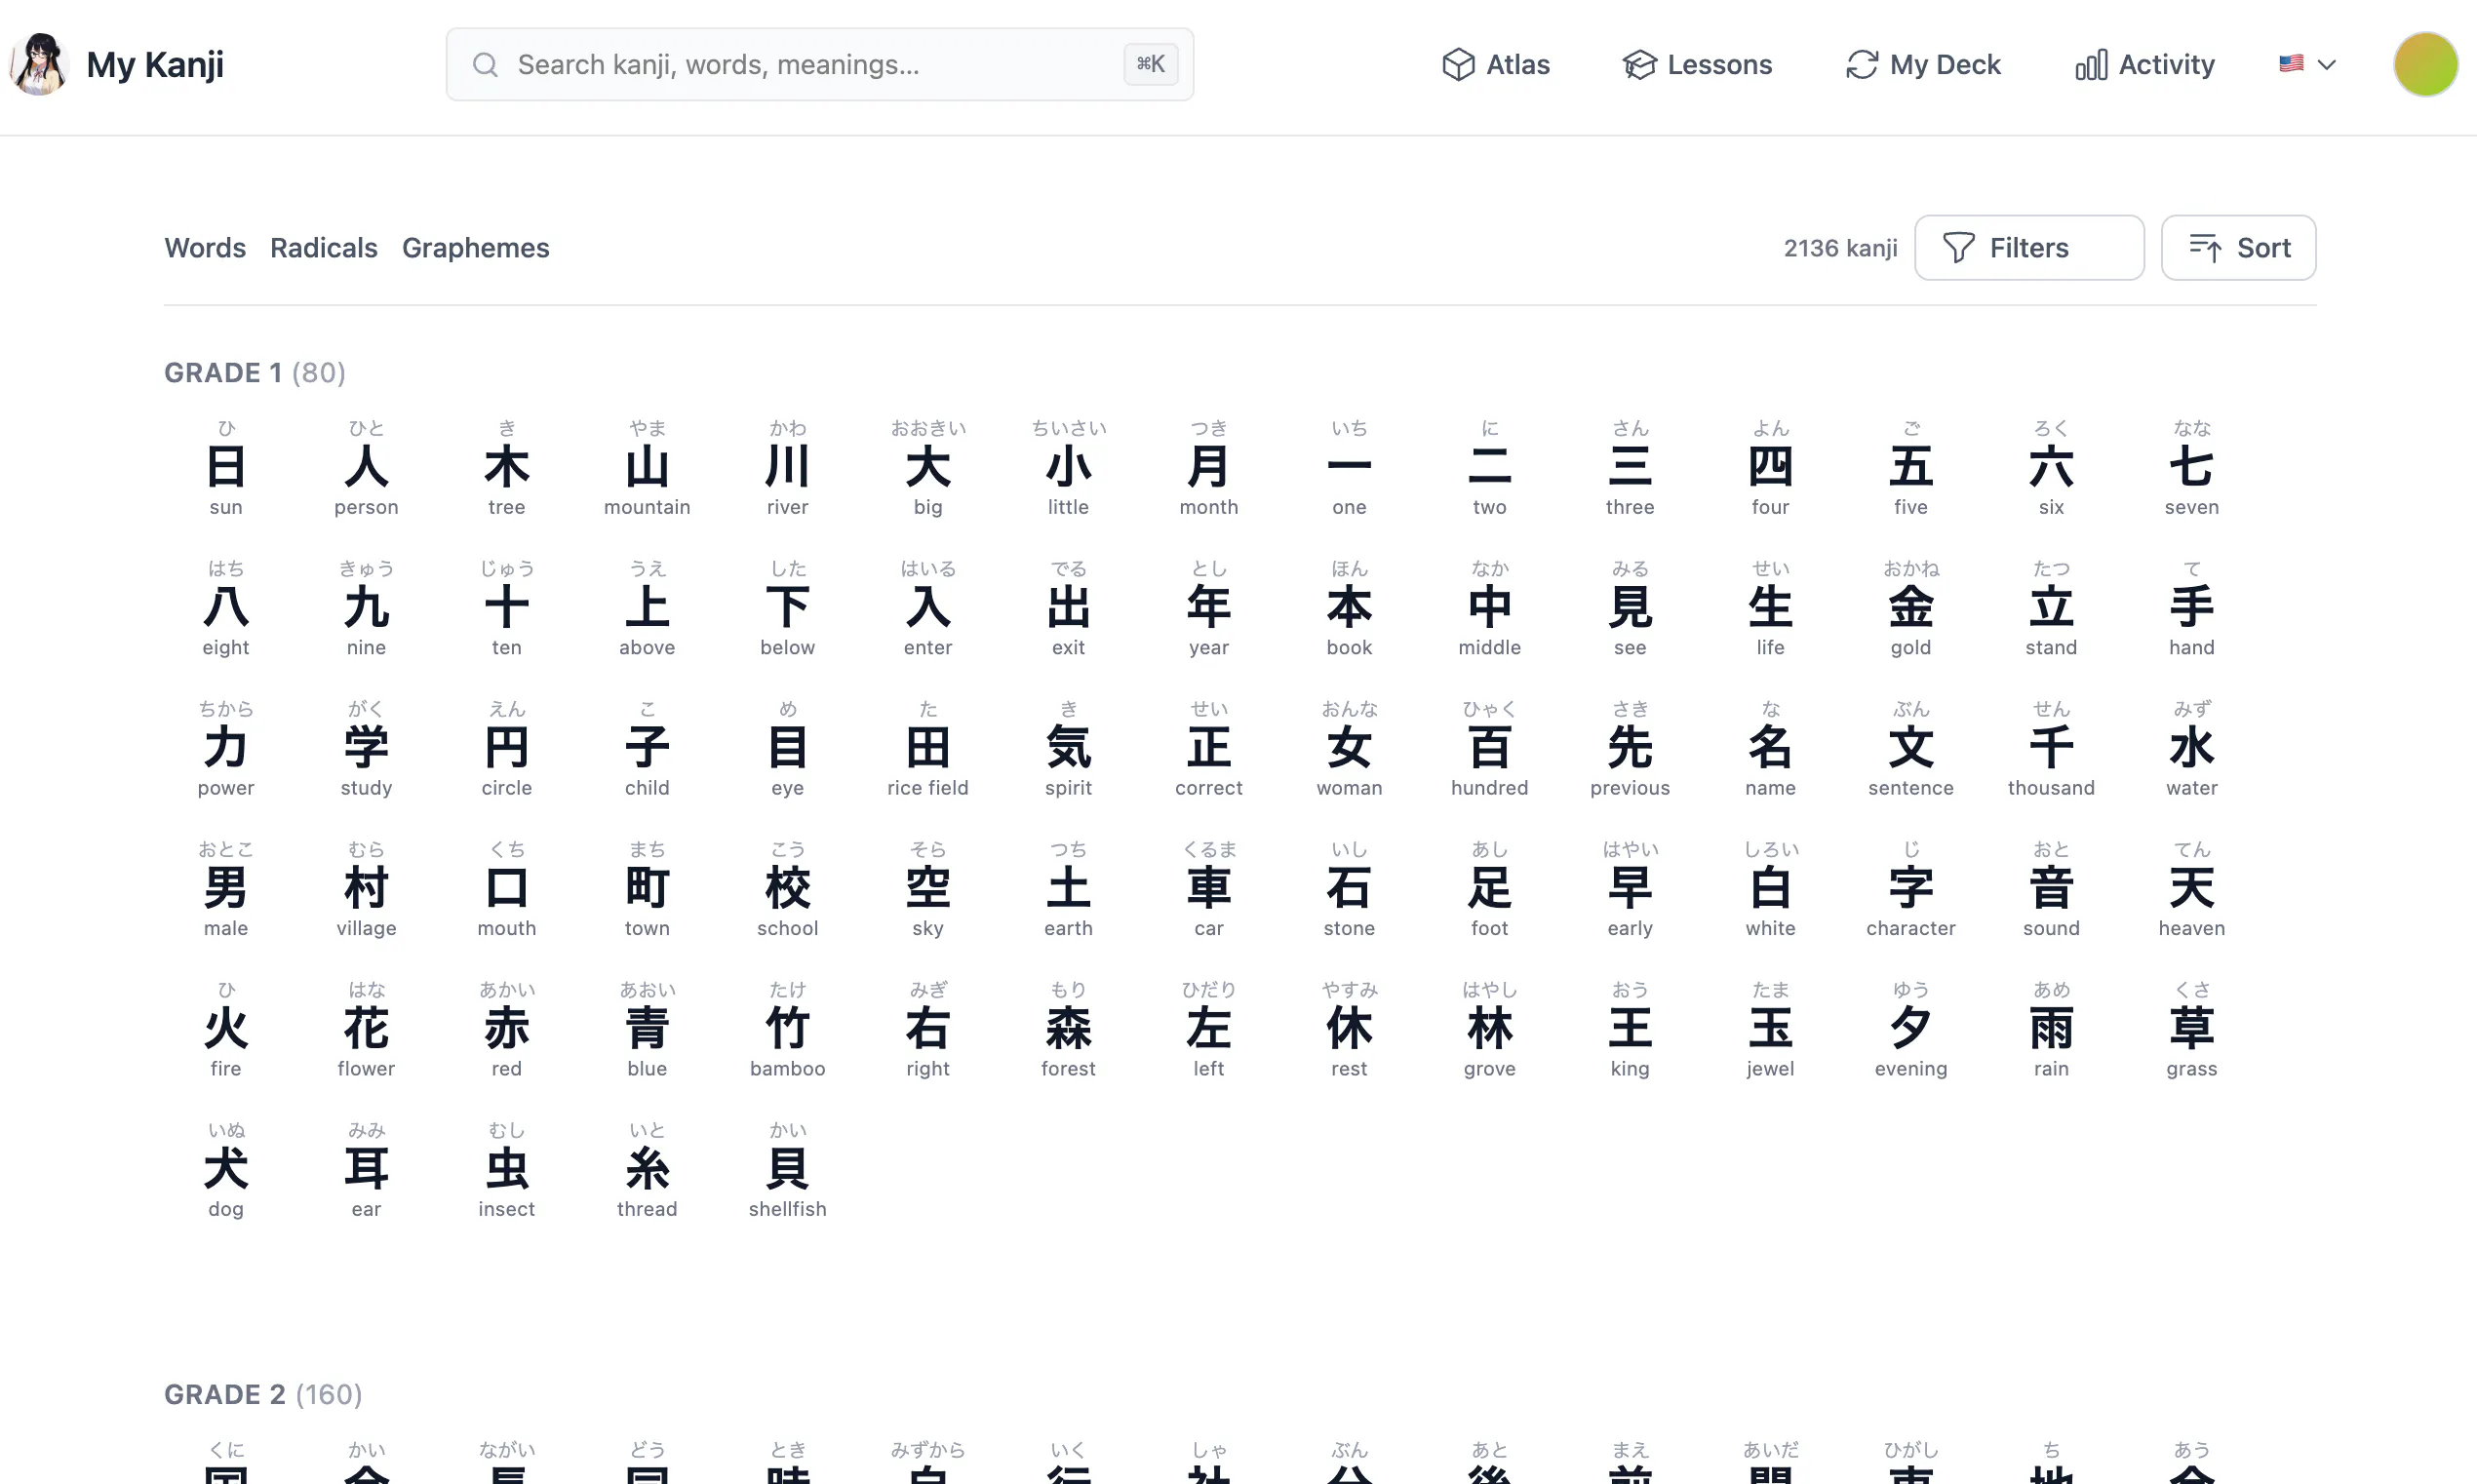
Task: Open the green user profile avatar
Action: coord(2425,65)
